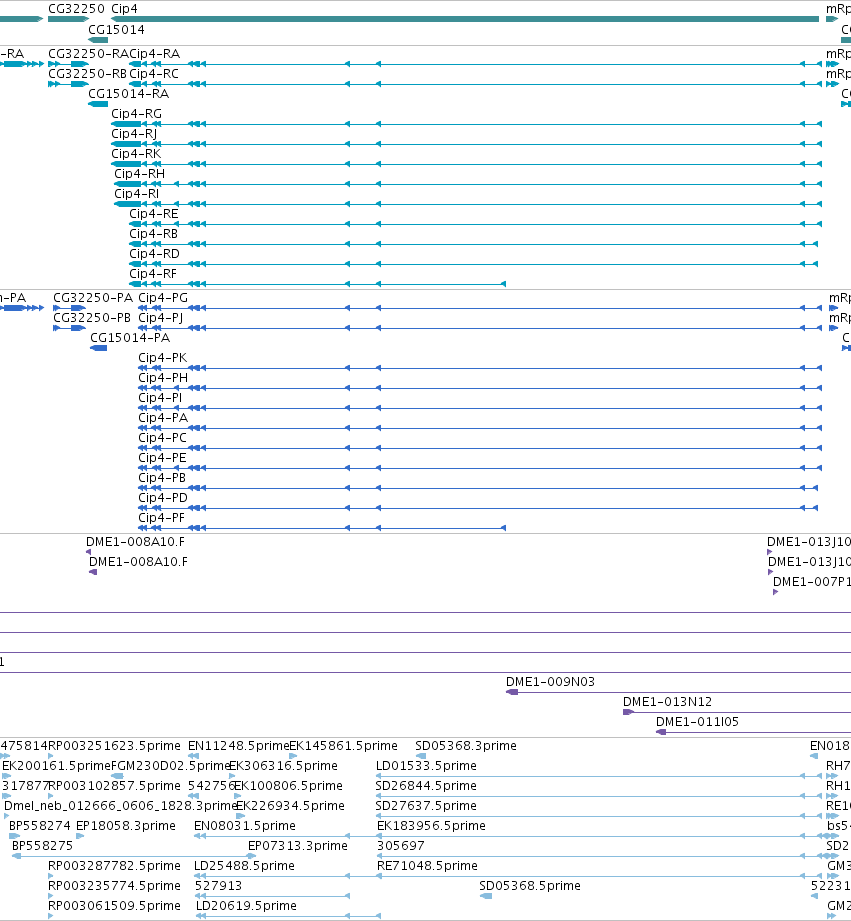
Task: Choose the Cip4-PB protein label
Action: (162, 478)
